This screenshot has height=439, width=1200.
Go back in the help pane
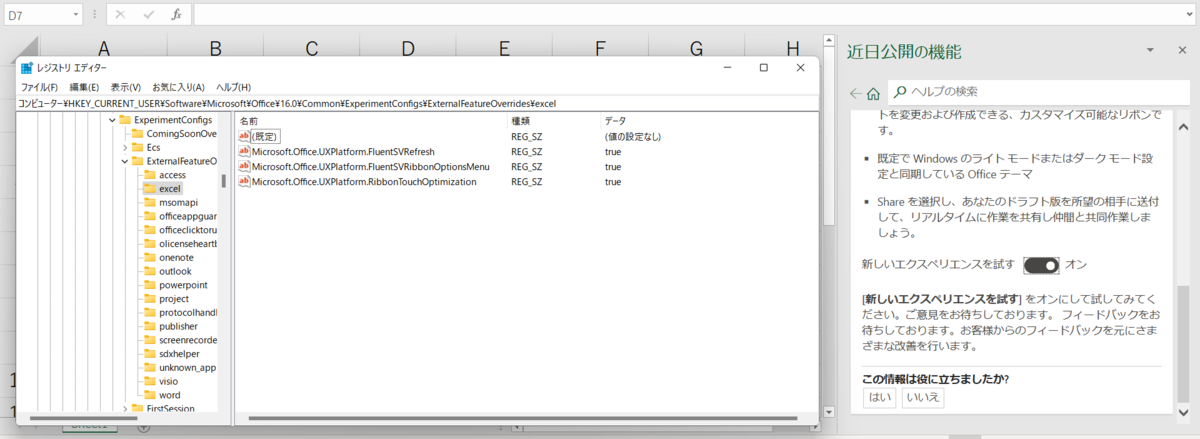coord(854,93)
